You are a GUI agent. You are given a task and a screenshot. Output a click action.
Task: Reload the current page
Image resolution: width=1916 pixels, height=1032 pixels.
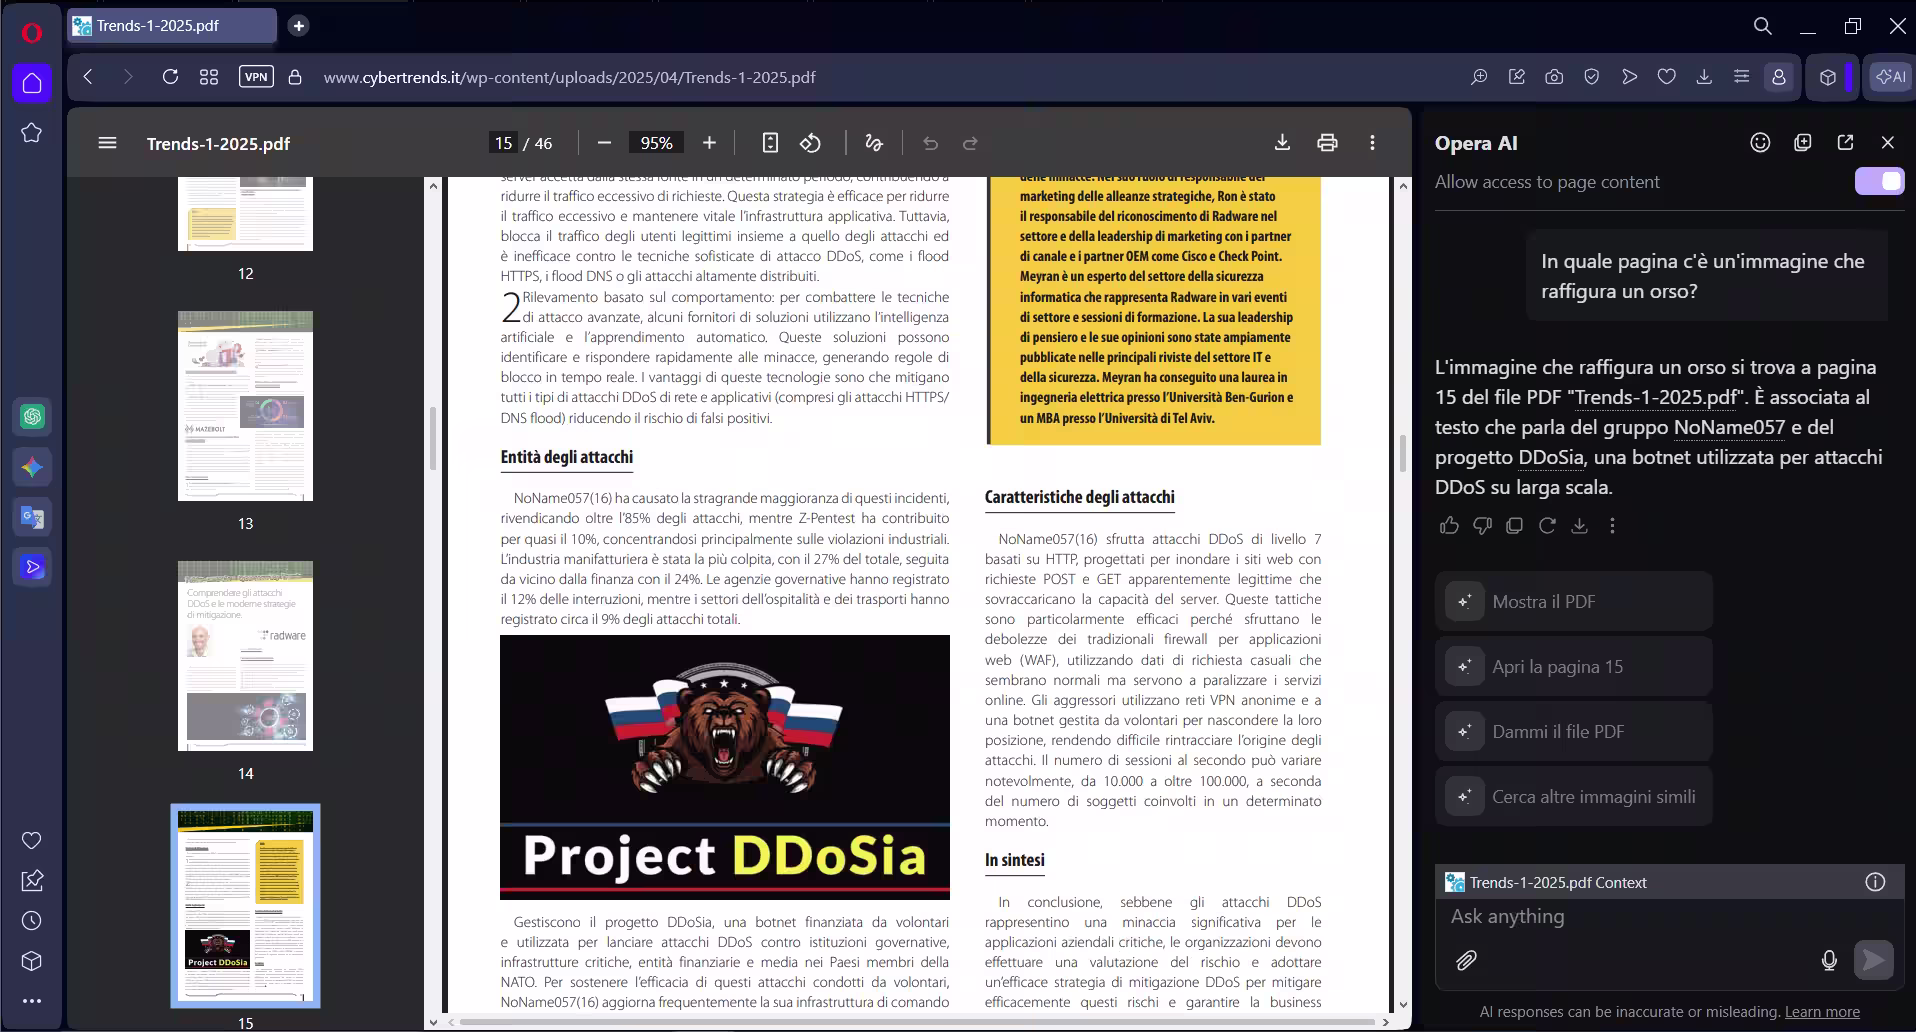click(x=170, y=77)
